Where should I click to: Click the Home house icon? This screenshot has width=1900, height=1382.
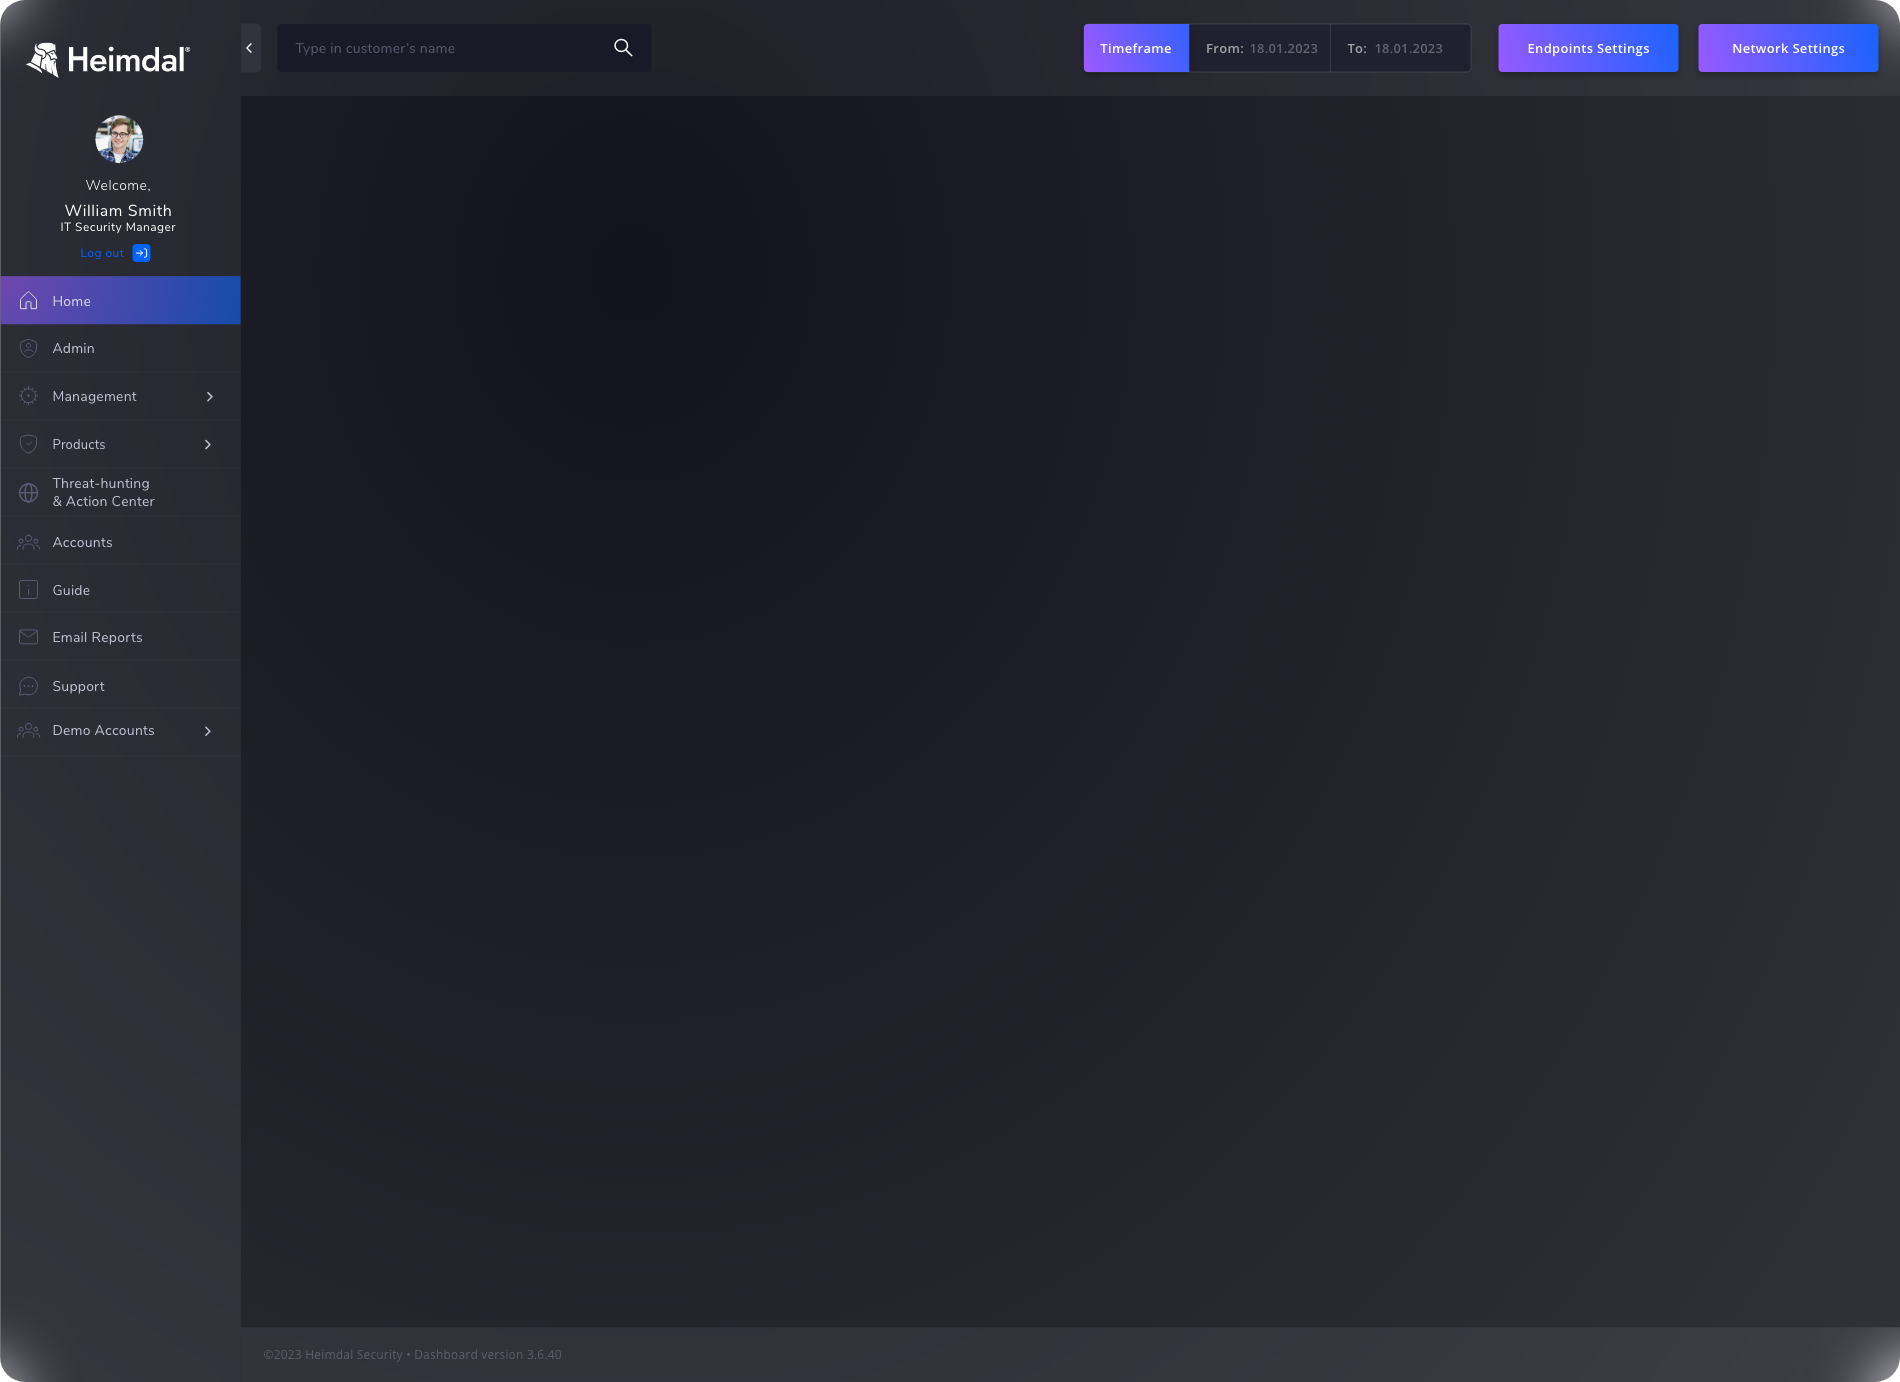point(28,301)
